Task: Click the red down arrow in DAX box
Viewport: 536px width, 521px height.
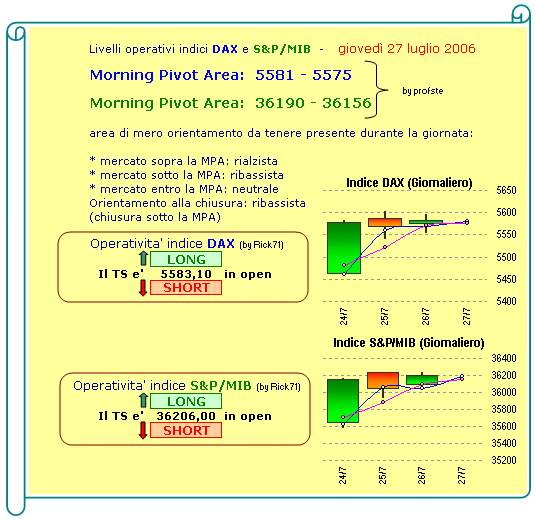Action: (143, 288)
